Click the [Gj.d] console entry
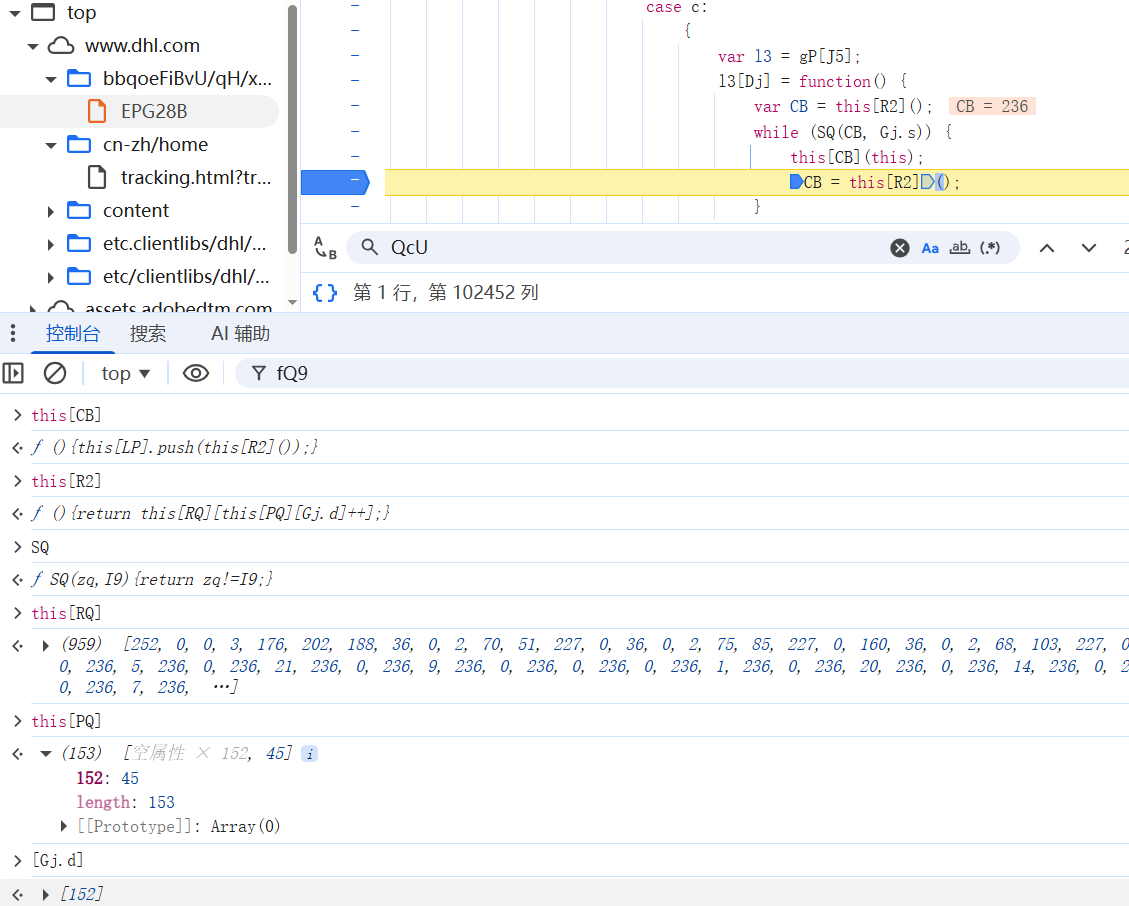1129x906 pixels. pos(58,861)
